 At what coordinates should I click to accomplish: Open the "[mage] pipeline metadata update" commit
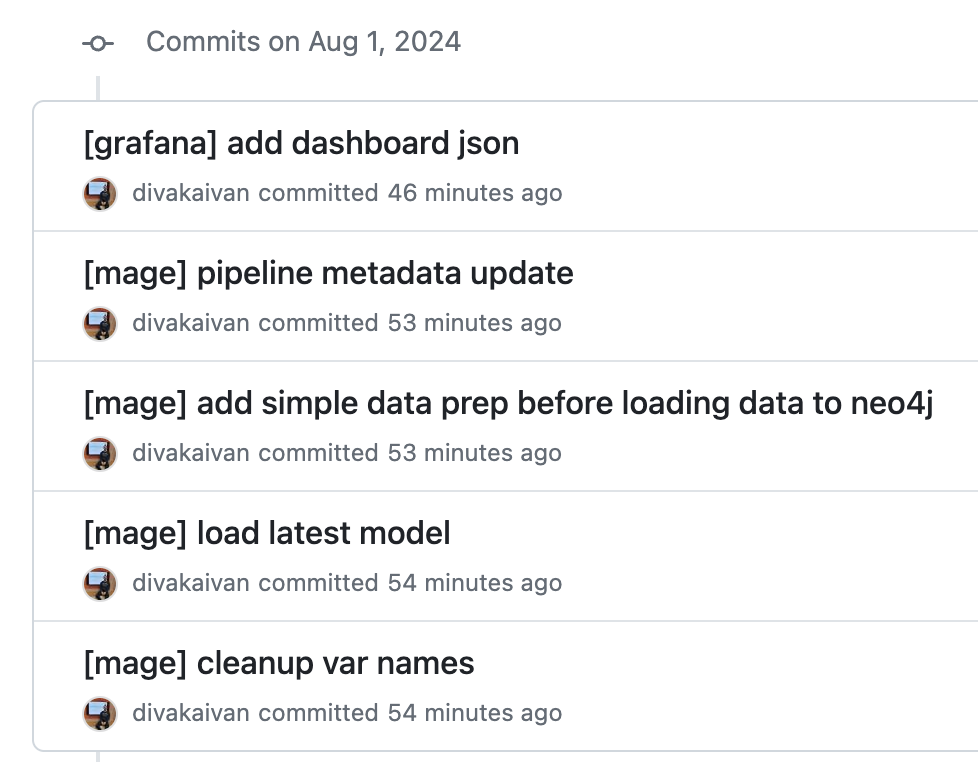tap(328, 273)
